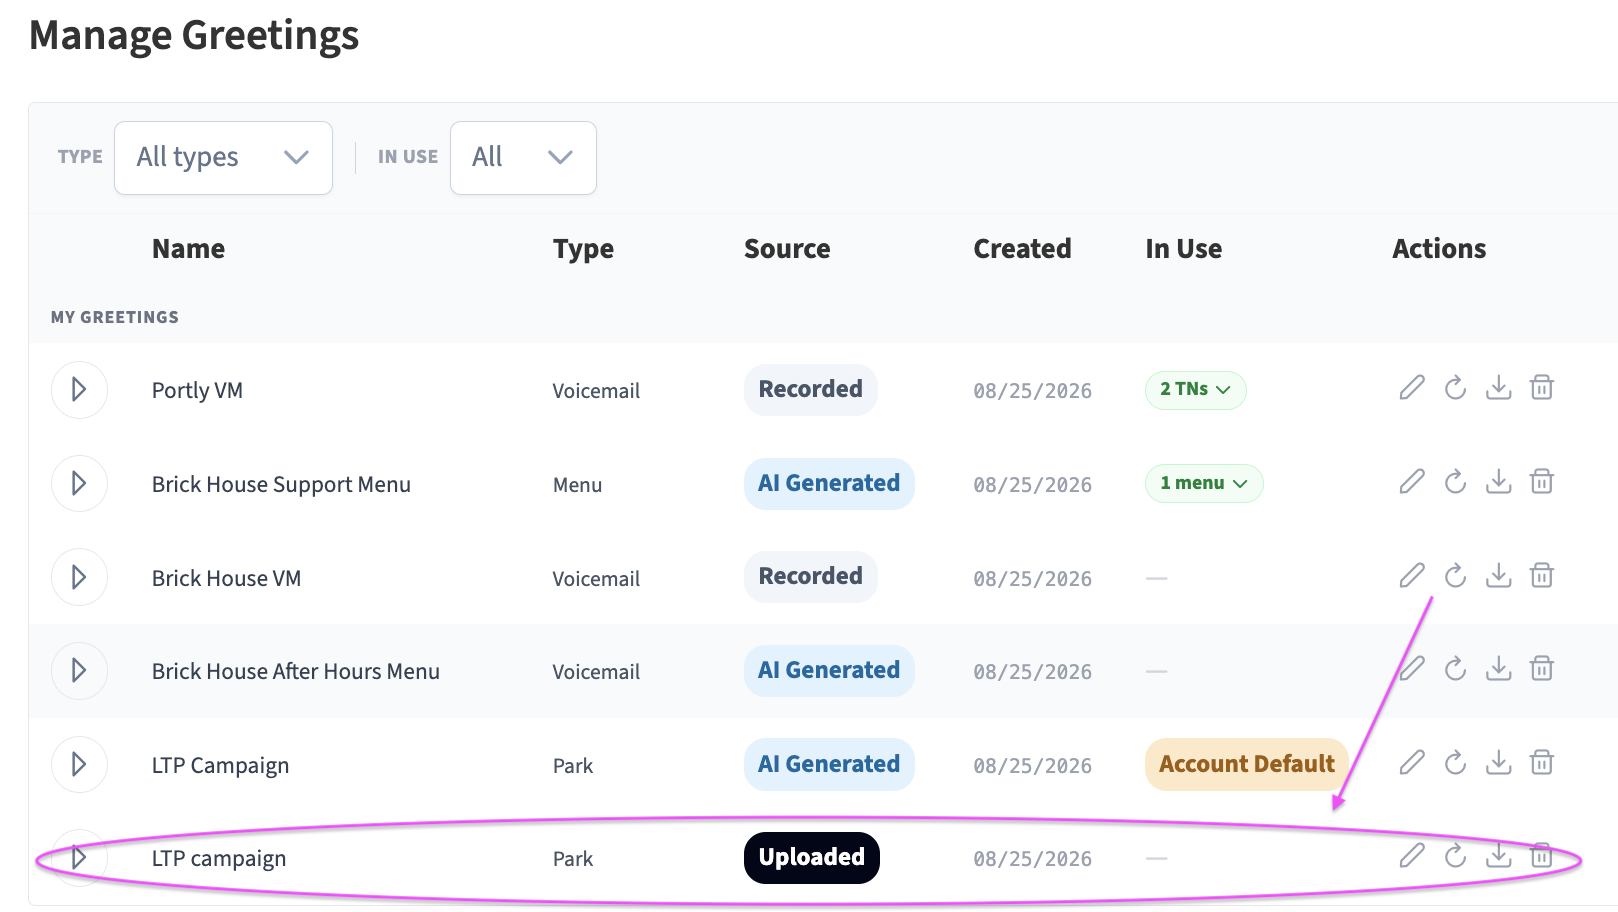Viewport: 1618px width, 912px height.
Task: Open the Type filter 'All types' dropdown
Action: click(x=223, y=158)
